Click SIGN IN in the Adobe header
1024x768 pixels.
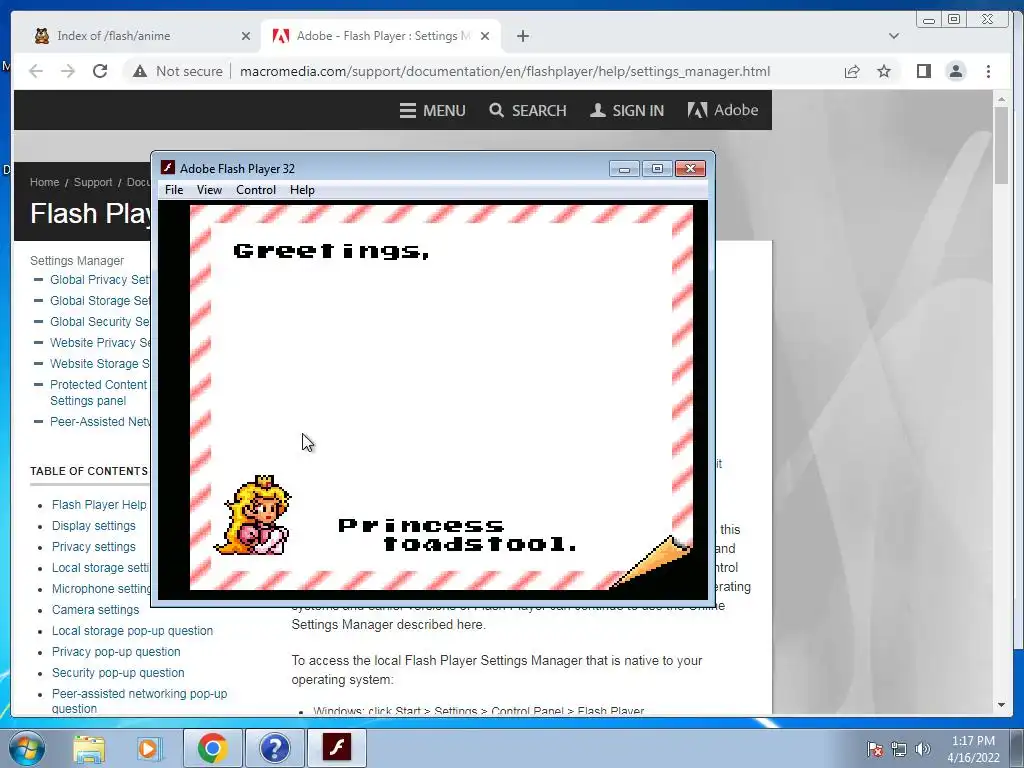click(627, 110)
